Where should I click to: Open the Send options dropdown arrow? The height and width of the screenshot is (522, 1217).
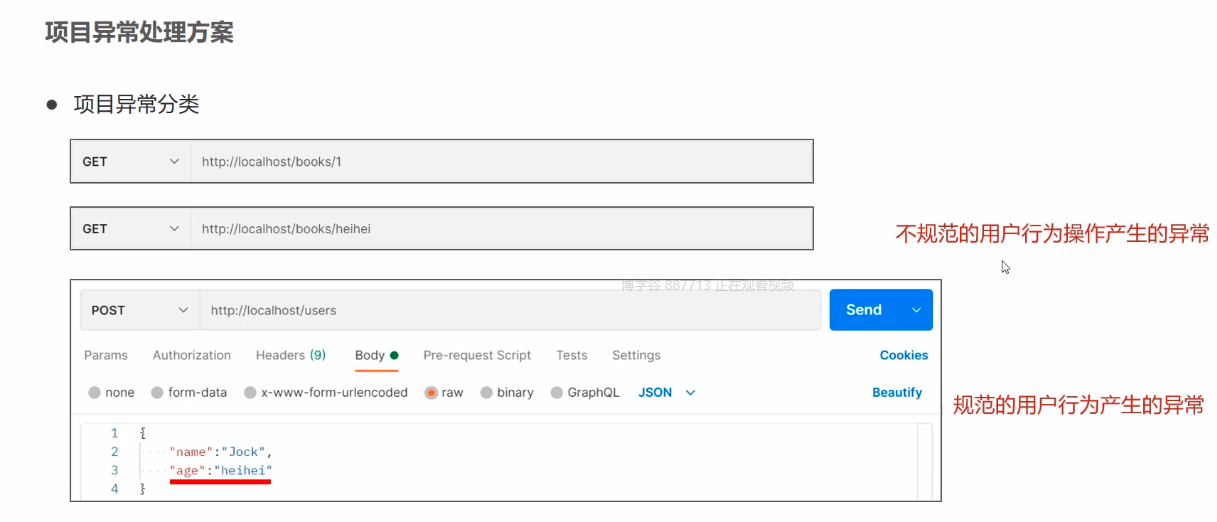pyautogui.click(x=916, y=310)
